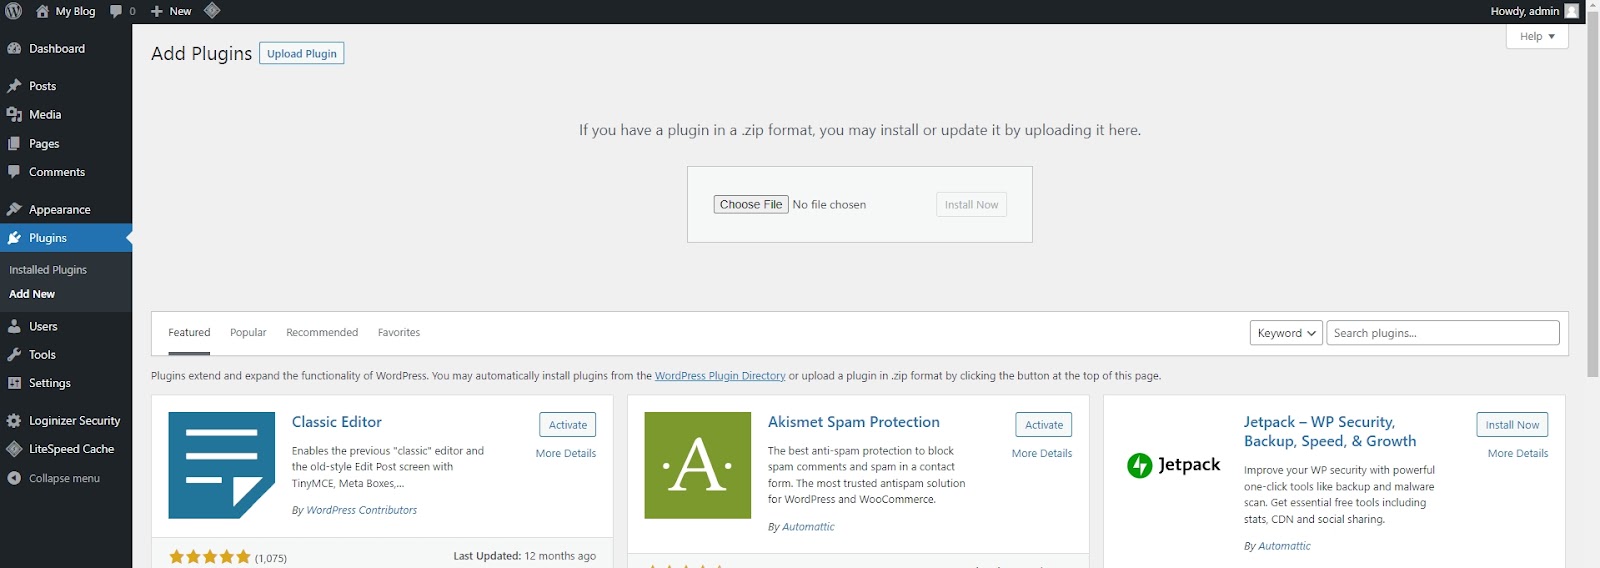
Task: Click the Howdy, admin account text
Action: (1524, 11)
